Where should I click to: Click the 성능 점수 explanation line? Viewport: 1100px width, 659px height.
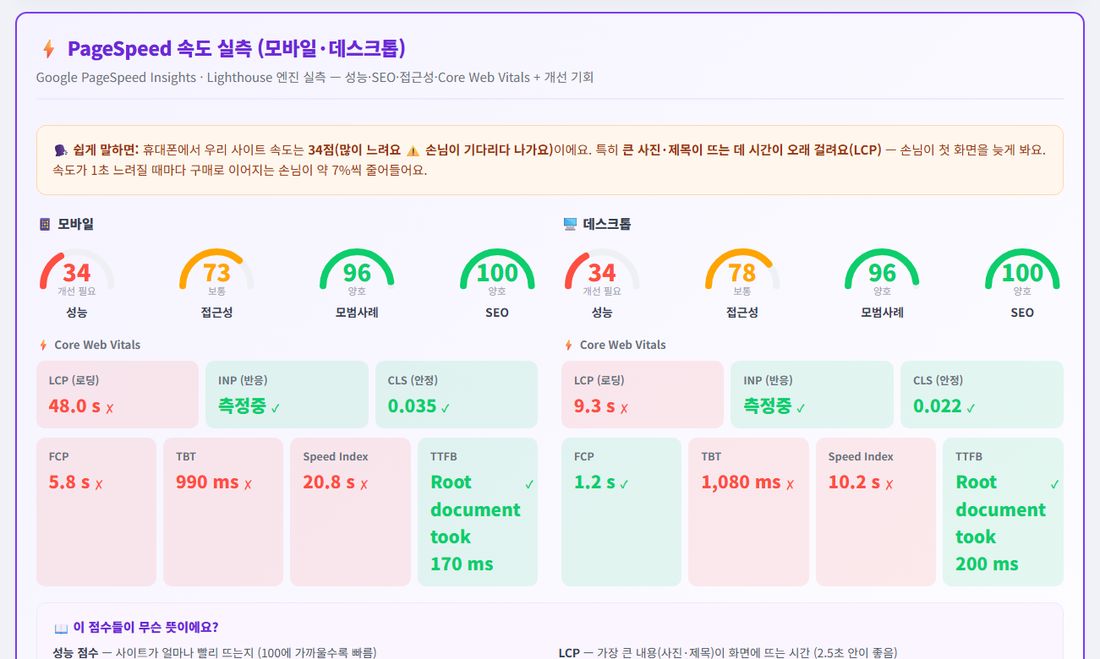[215, 653]
